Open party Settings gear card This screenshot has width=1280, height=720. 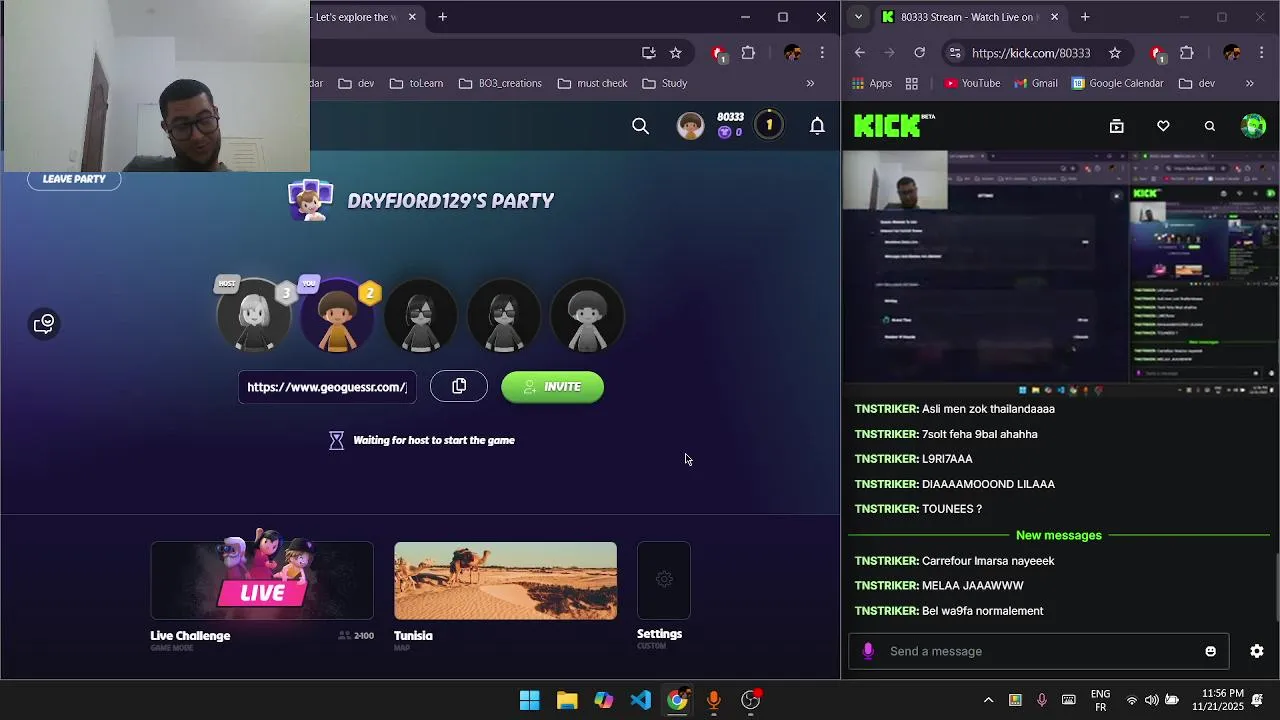coord(664,580)
